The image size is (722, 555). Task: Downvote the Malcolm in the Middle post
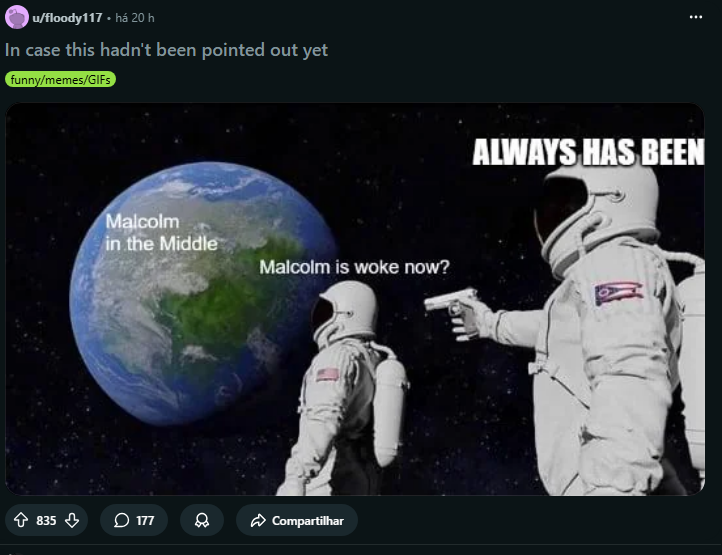72,520
